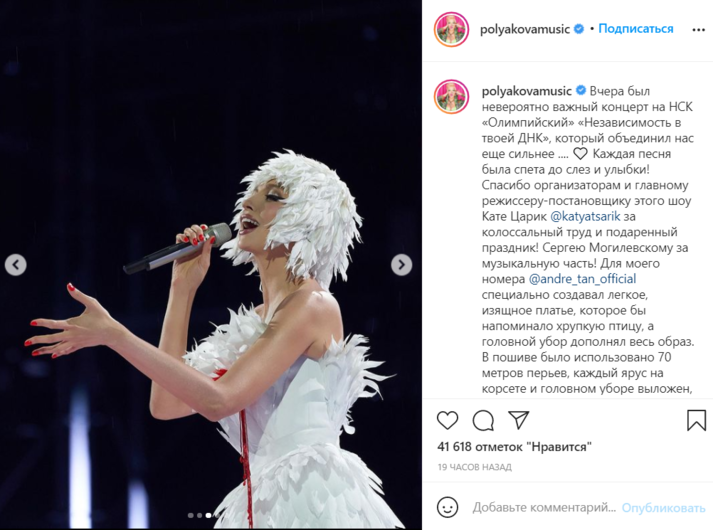
Task: View the 41 618 likes list
Action: coord(514,447)
